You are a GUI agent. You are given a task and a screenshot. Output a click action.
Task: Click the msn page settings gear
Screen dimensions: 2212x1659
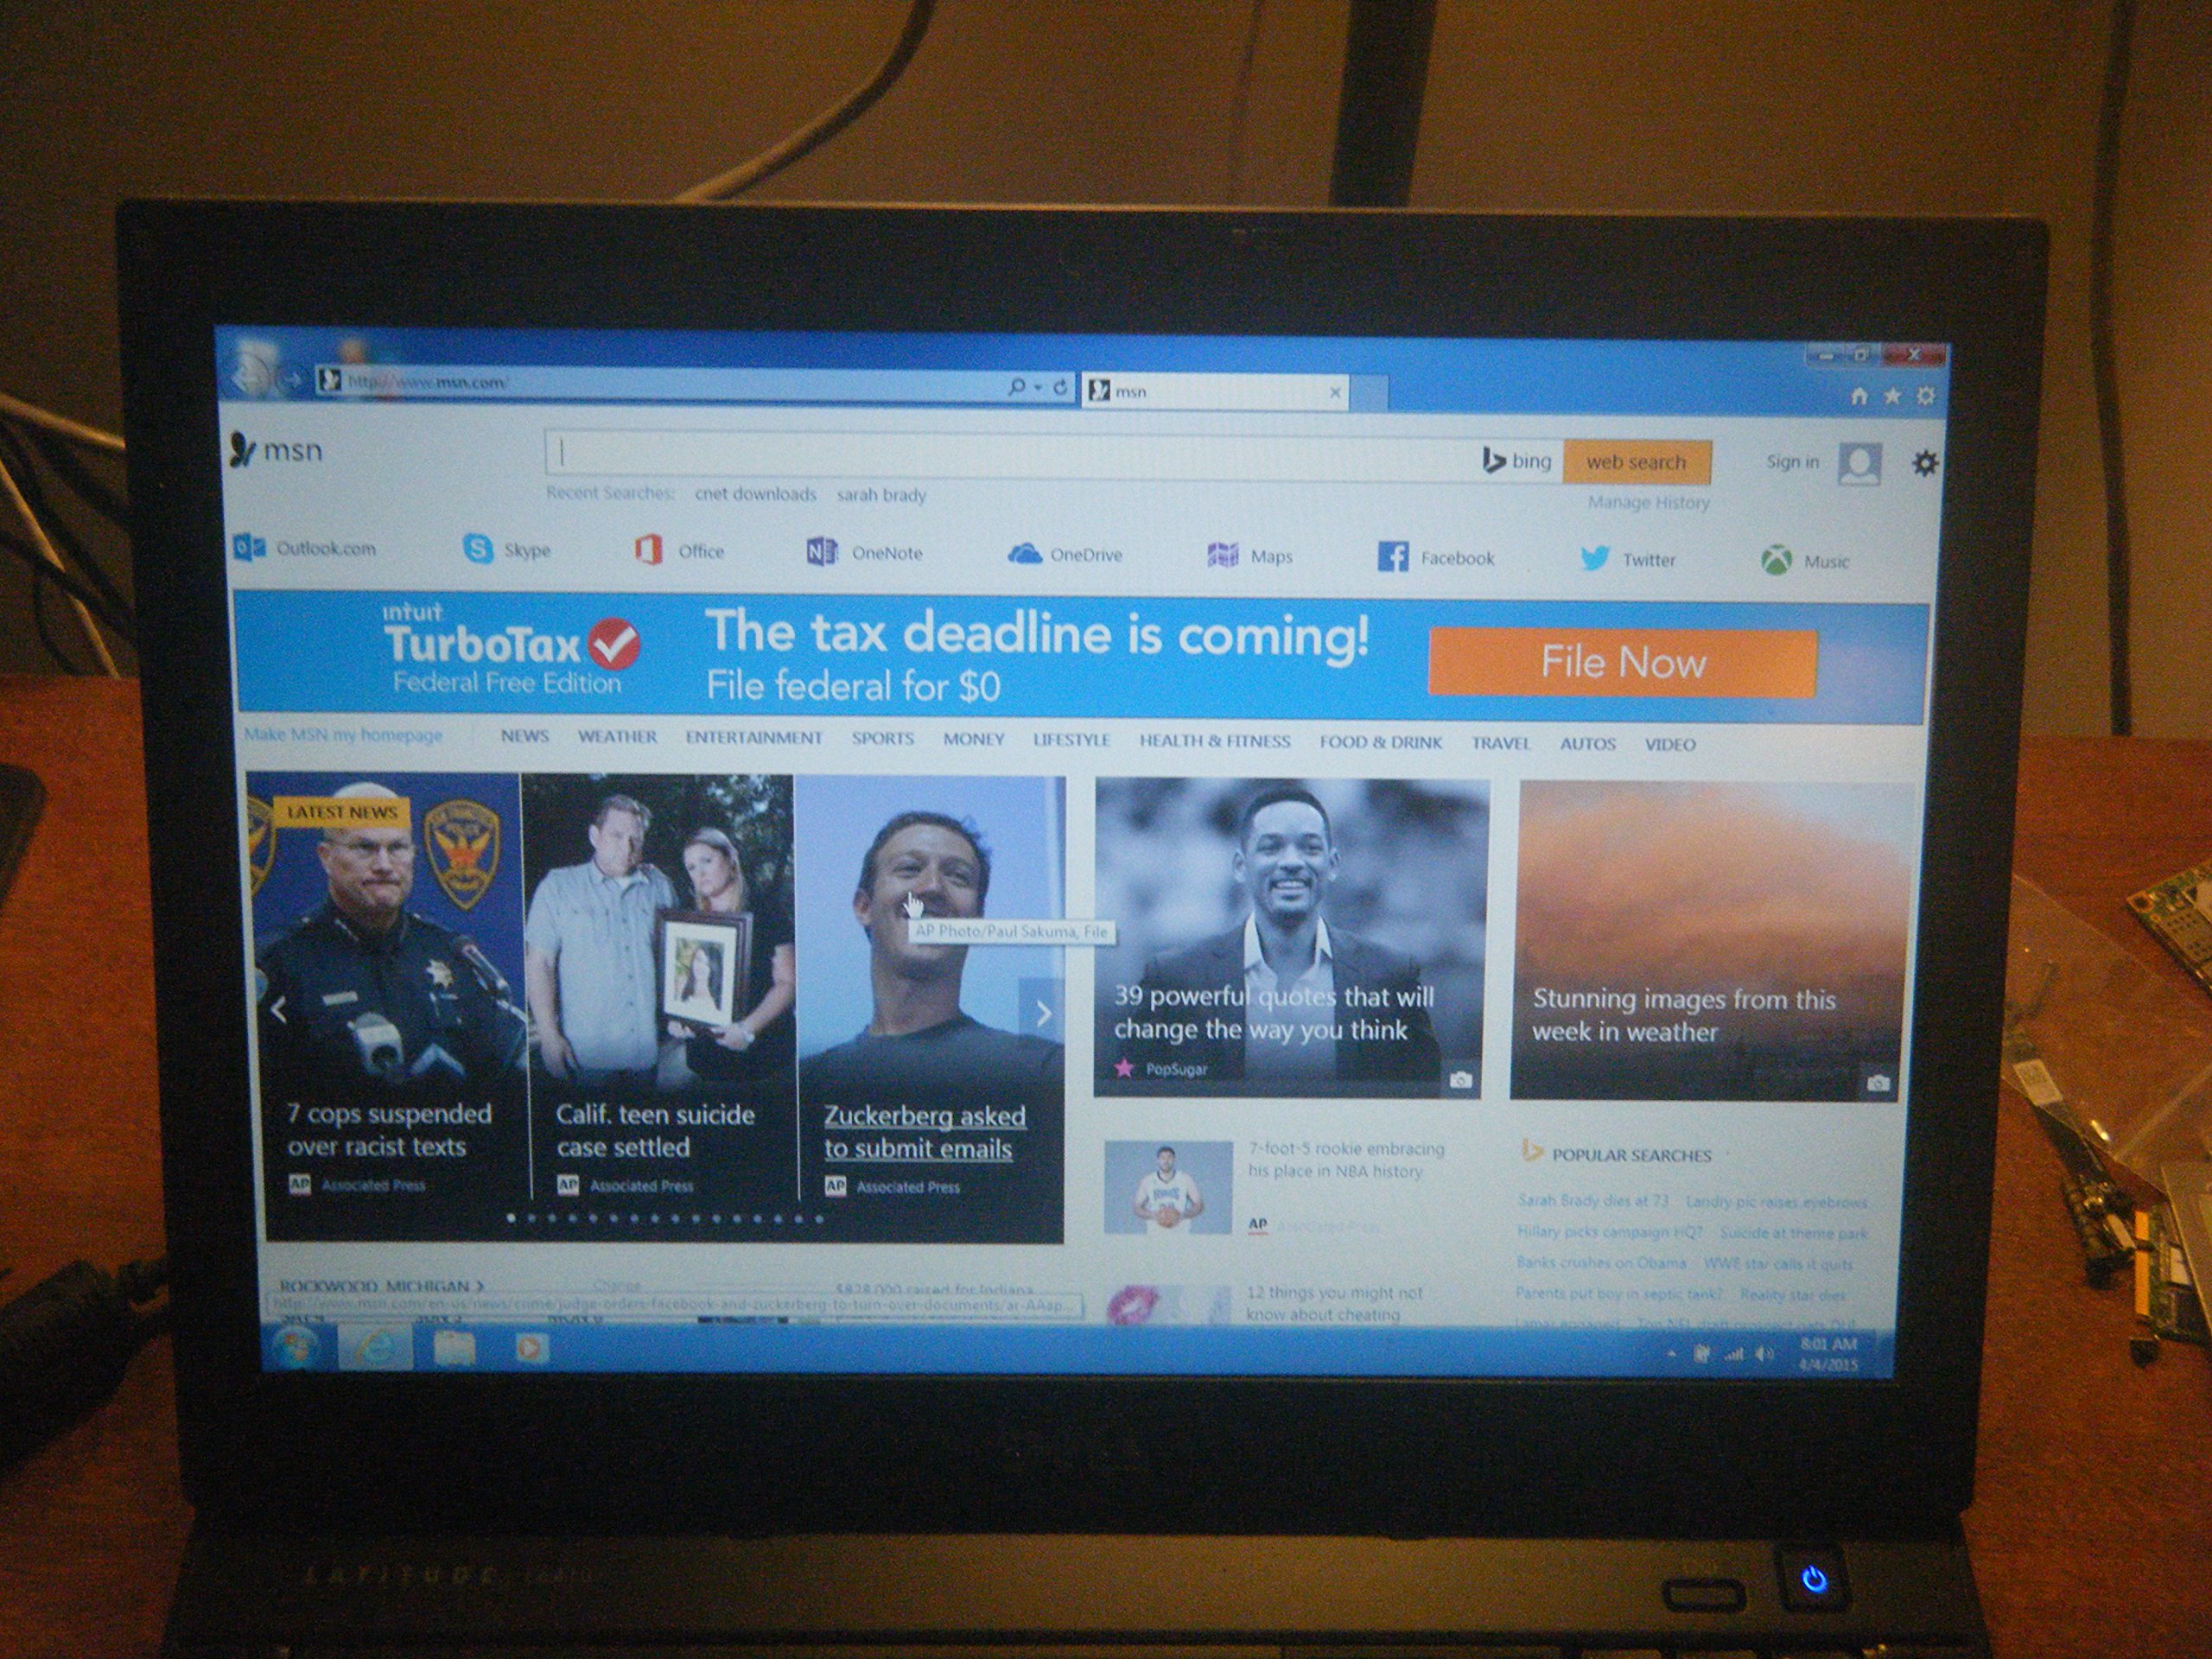(x=1925, y=463)
